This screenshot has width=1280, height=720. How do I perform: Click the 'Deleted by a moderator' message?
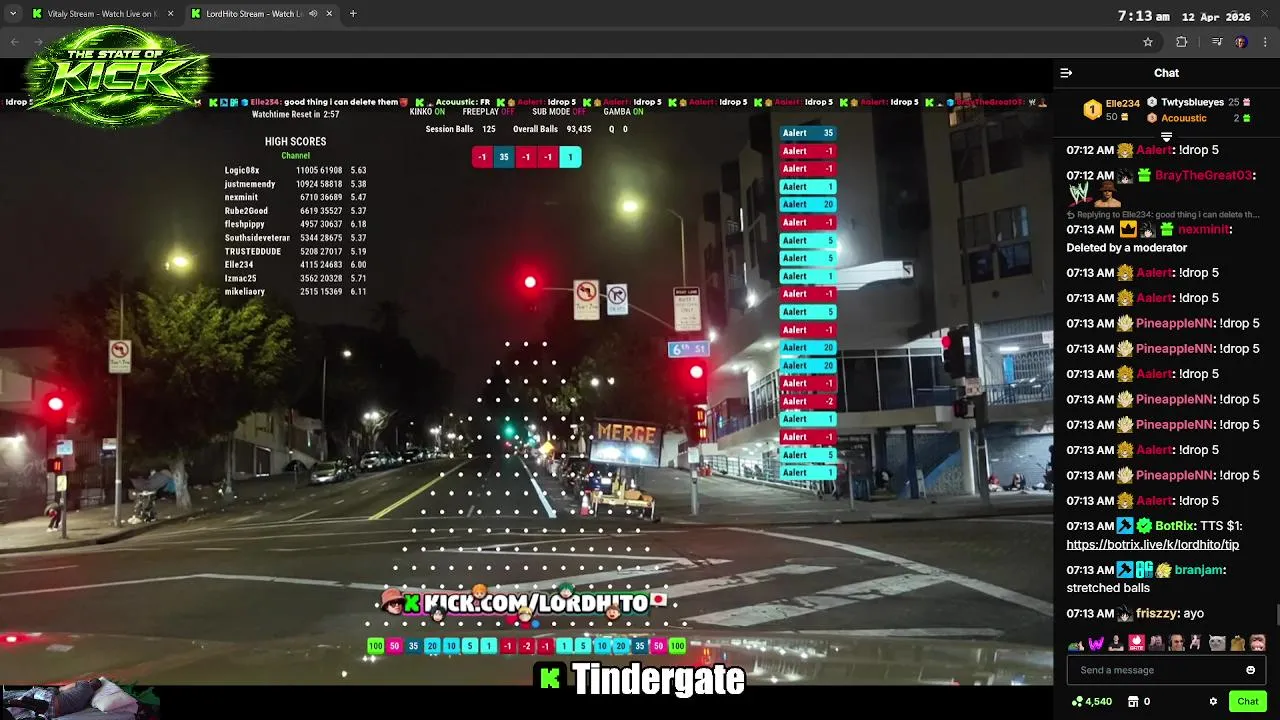[1126, 248]
